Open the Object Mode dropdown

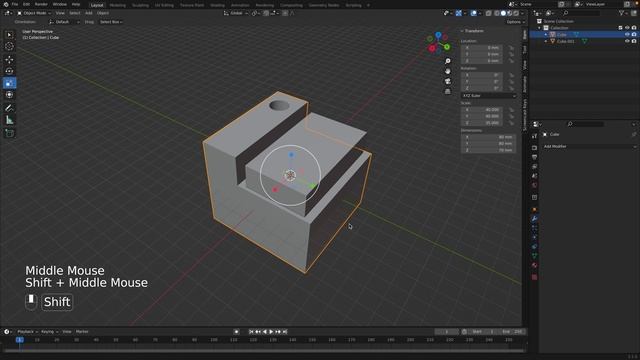coord(34,13)
